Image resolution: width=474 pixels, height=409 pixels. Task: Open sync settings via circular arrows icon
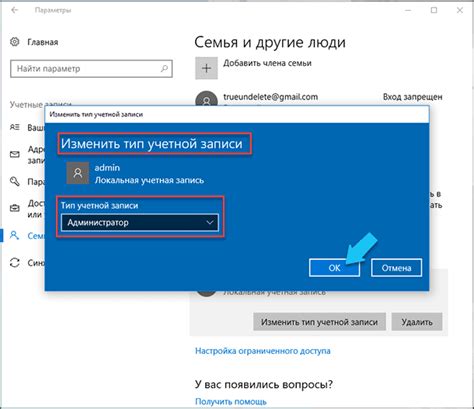pyautogui.click(x=15, y=263)
